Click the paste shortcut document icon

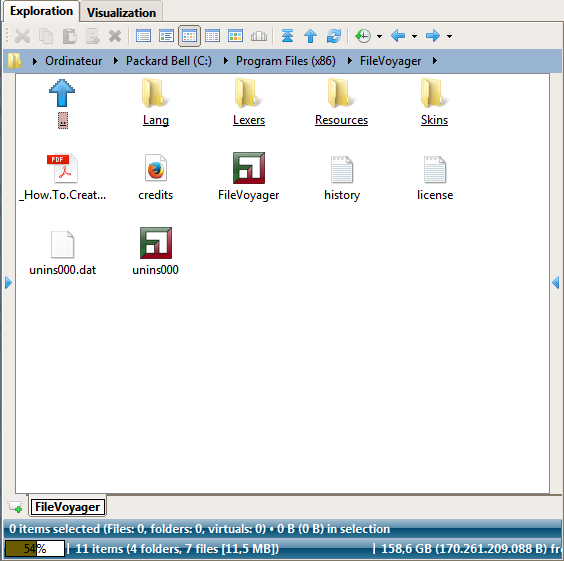(92, 36)
